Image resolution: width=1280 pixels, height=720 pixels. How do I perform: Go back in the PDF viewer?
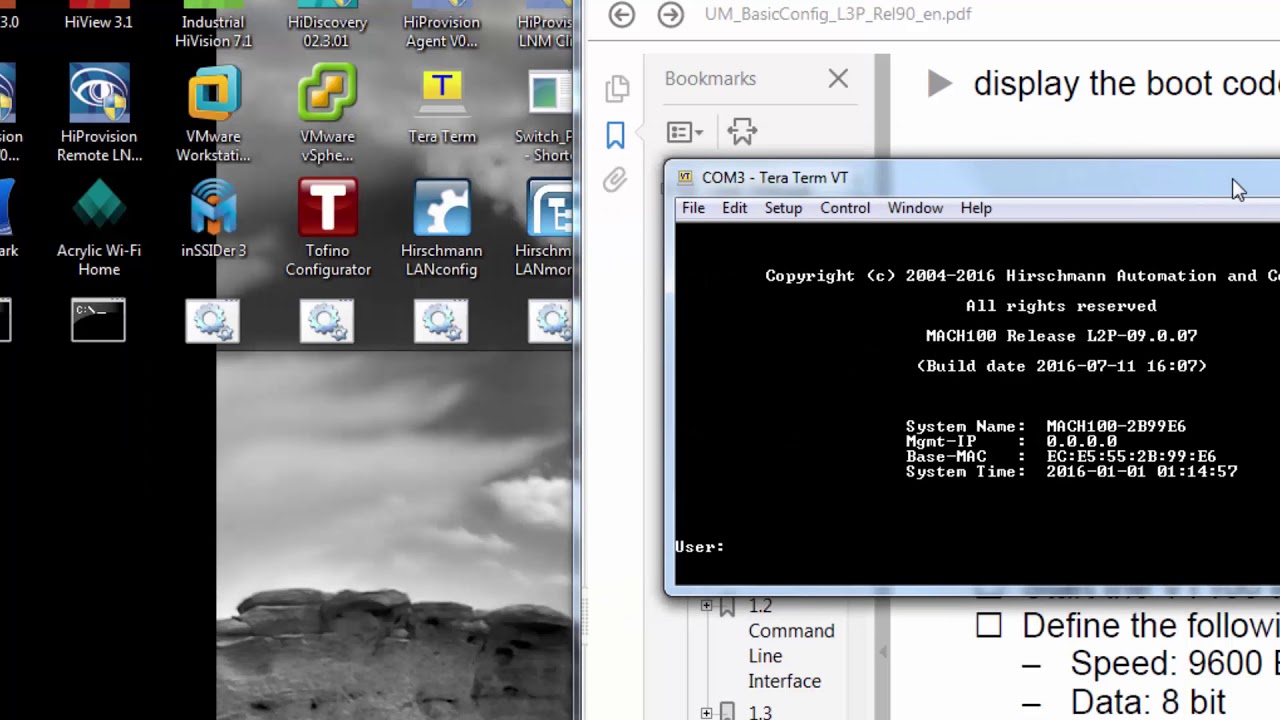622,14
